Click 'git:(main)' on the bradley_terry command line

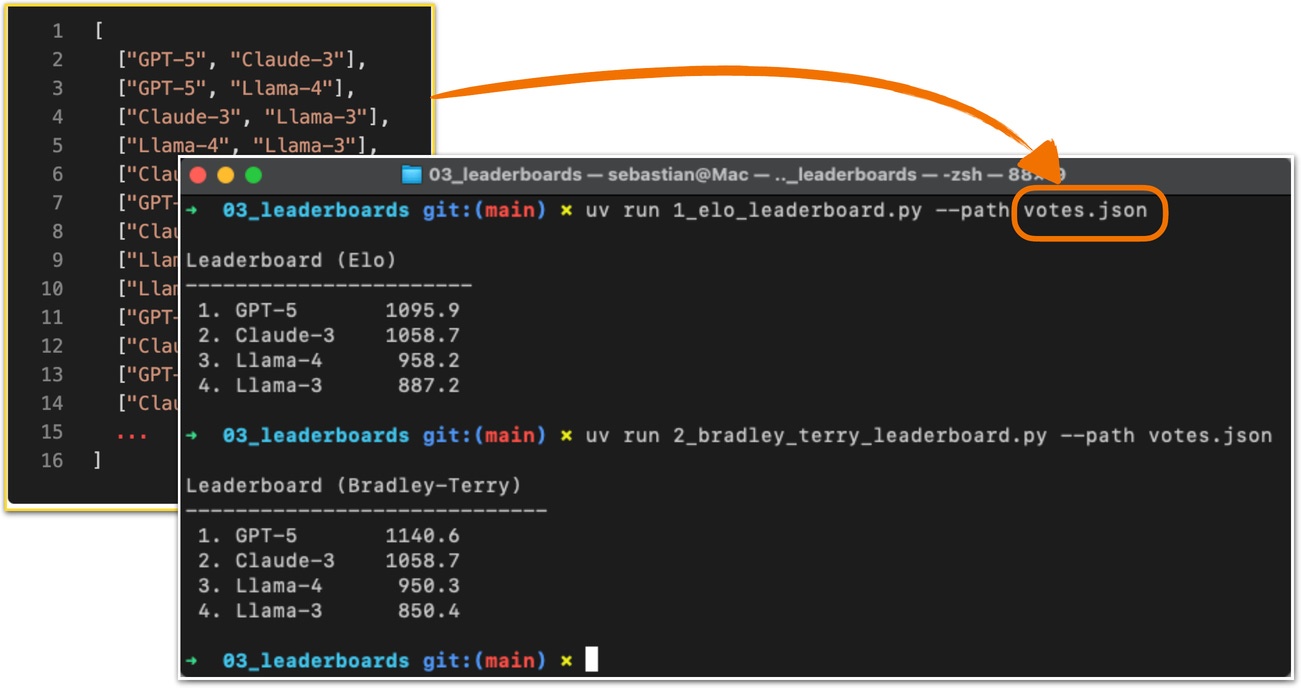484,436
